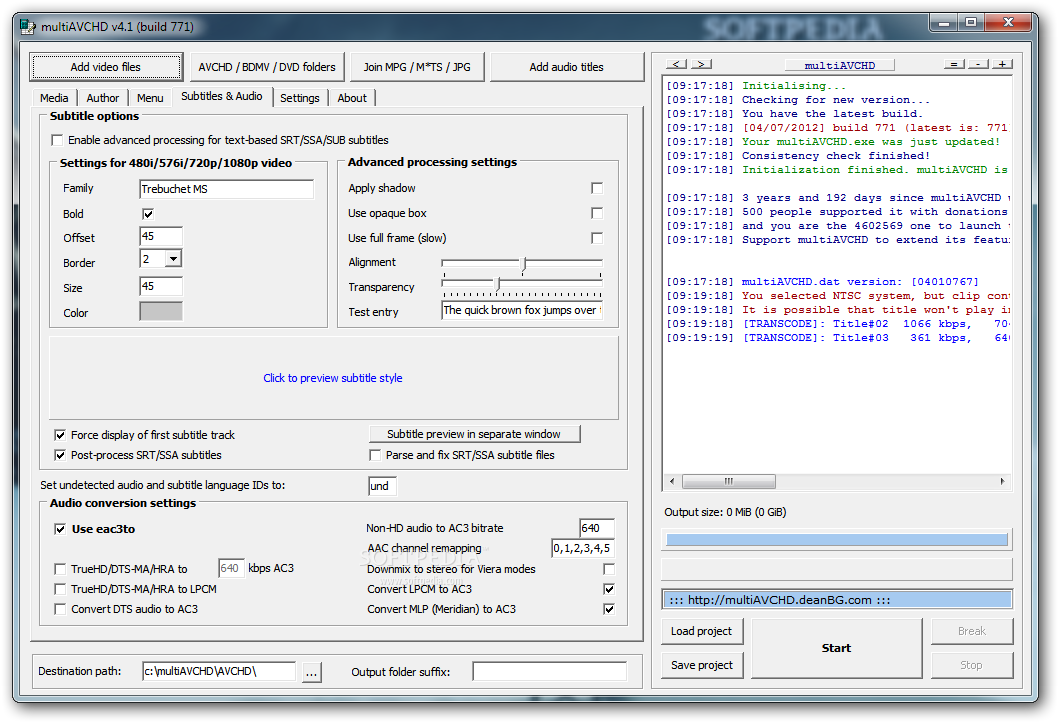This screenshot has height=723, width=1059.
Task: Enable TrueHD/DTS-MA/HRA to kbps AC3
Action: (x=60, y=569)
